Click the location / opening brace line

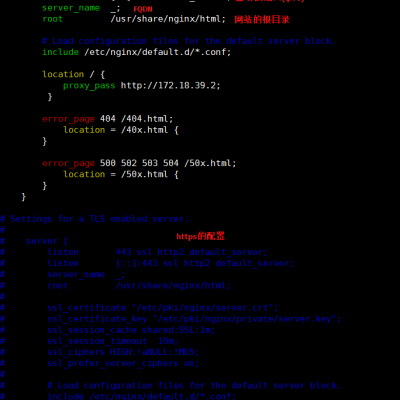click(x=74, y=74)
